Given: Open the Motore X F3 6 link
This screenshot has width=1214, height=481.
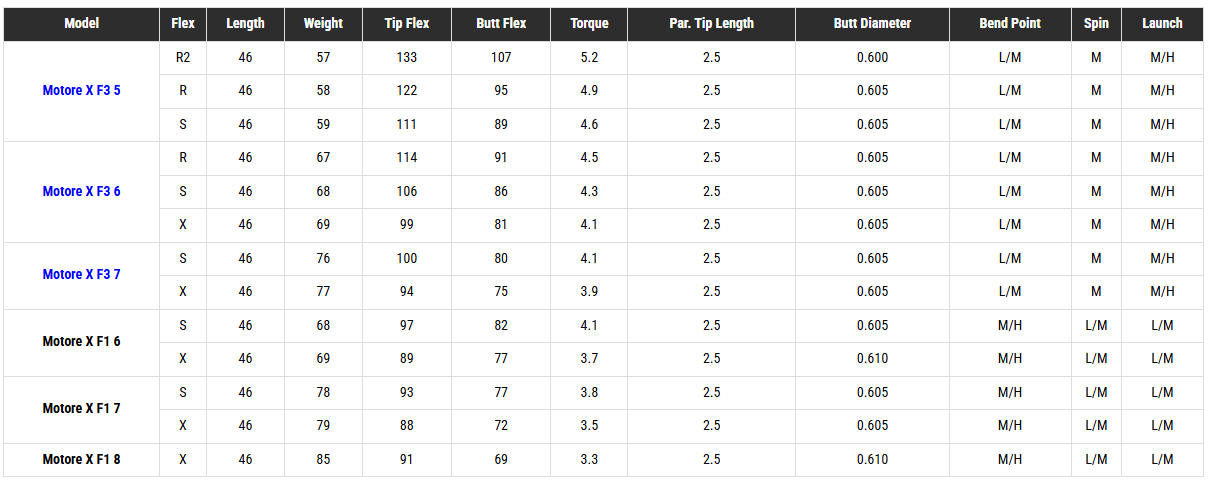Looking at the screenshot, I should 81,191.
